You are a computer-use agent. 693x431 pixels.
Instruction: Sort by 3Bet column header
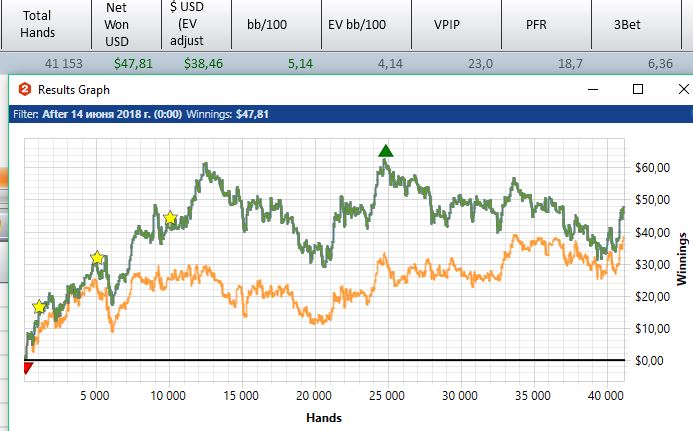coord(636,24)
